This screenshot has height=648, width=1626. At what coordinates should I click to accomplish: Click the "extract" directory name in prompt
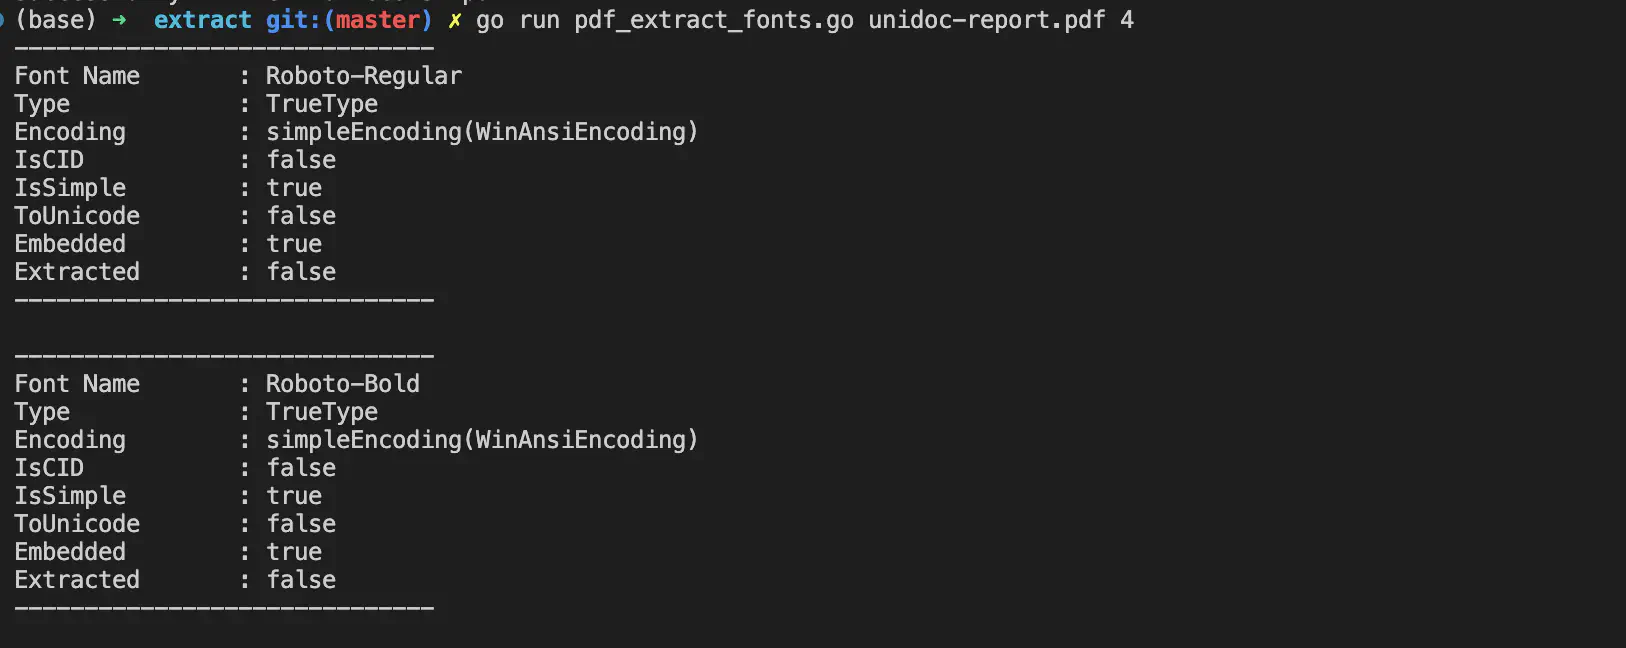tap(203, 20)
